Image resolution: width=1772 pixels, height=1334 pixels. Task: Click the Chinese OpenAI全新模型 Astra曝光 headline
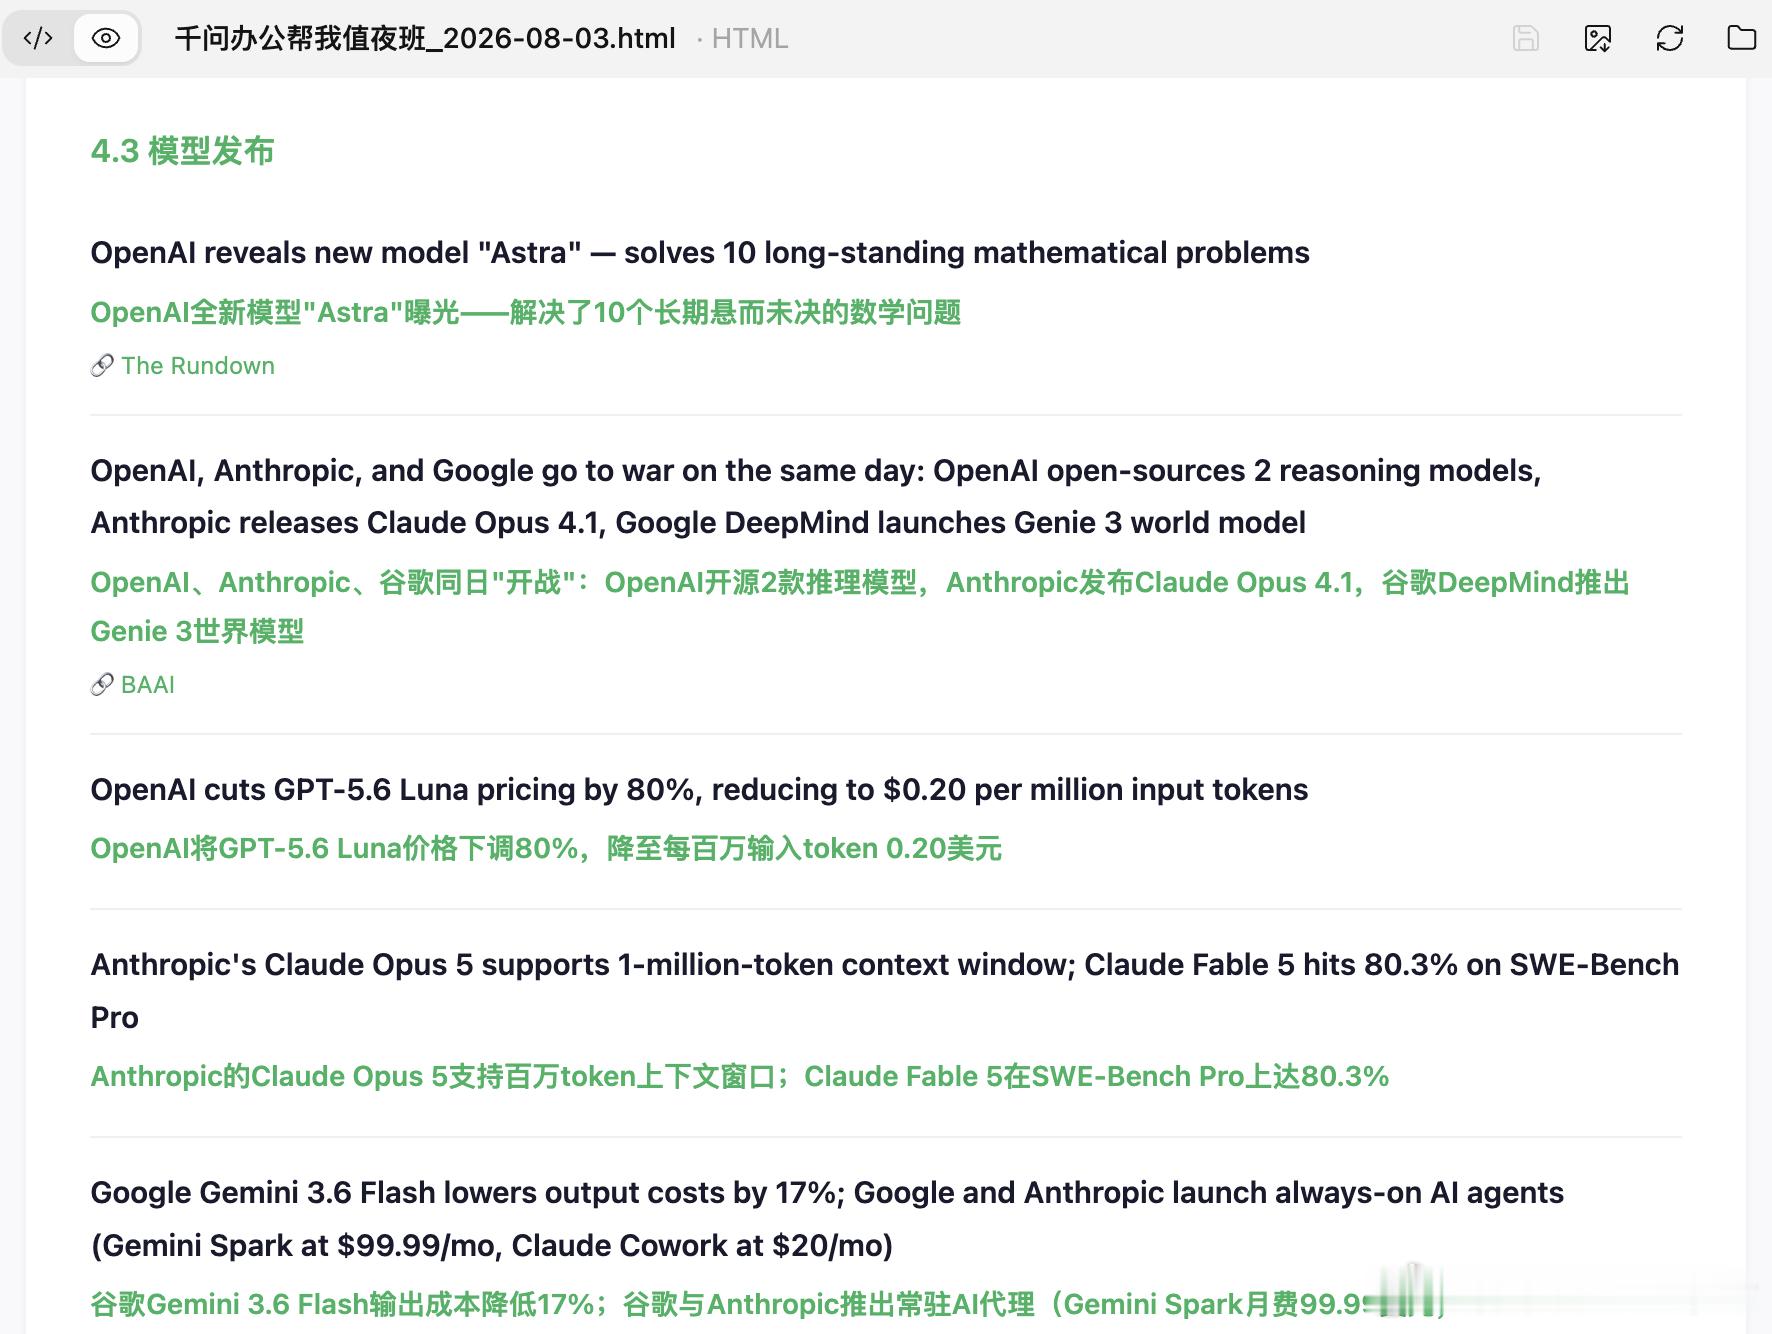coord(526,313)
